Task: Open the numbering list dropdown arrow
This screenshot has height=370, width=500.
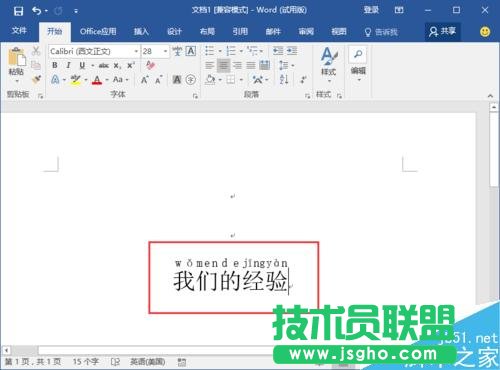Action: [241, 51]
